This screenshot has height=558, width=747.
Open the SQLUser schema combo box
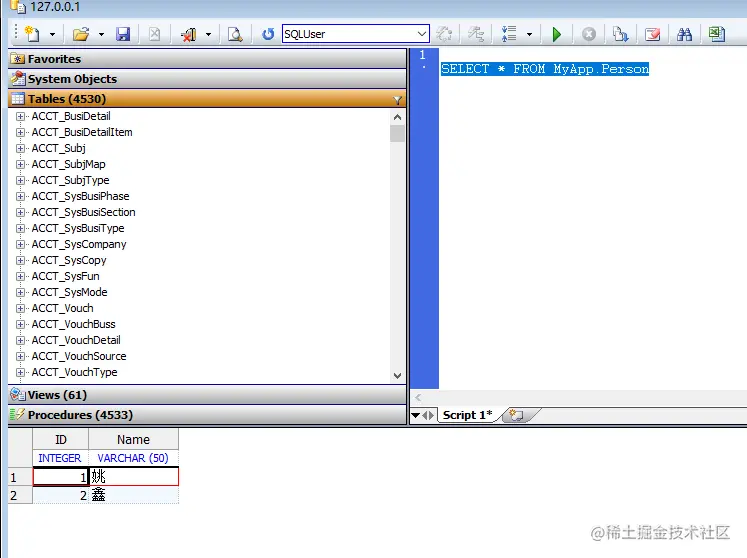(x=355, y=34)
